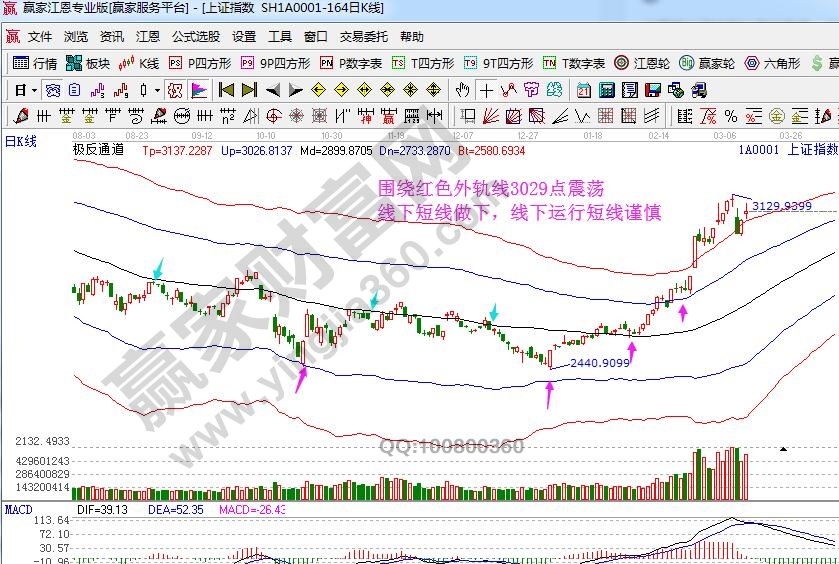
Task: Open the 行情 quotes view
Action: click(34, 63)
